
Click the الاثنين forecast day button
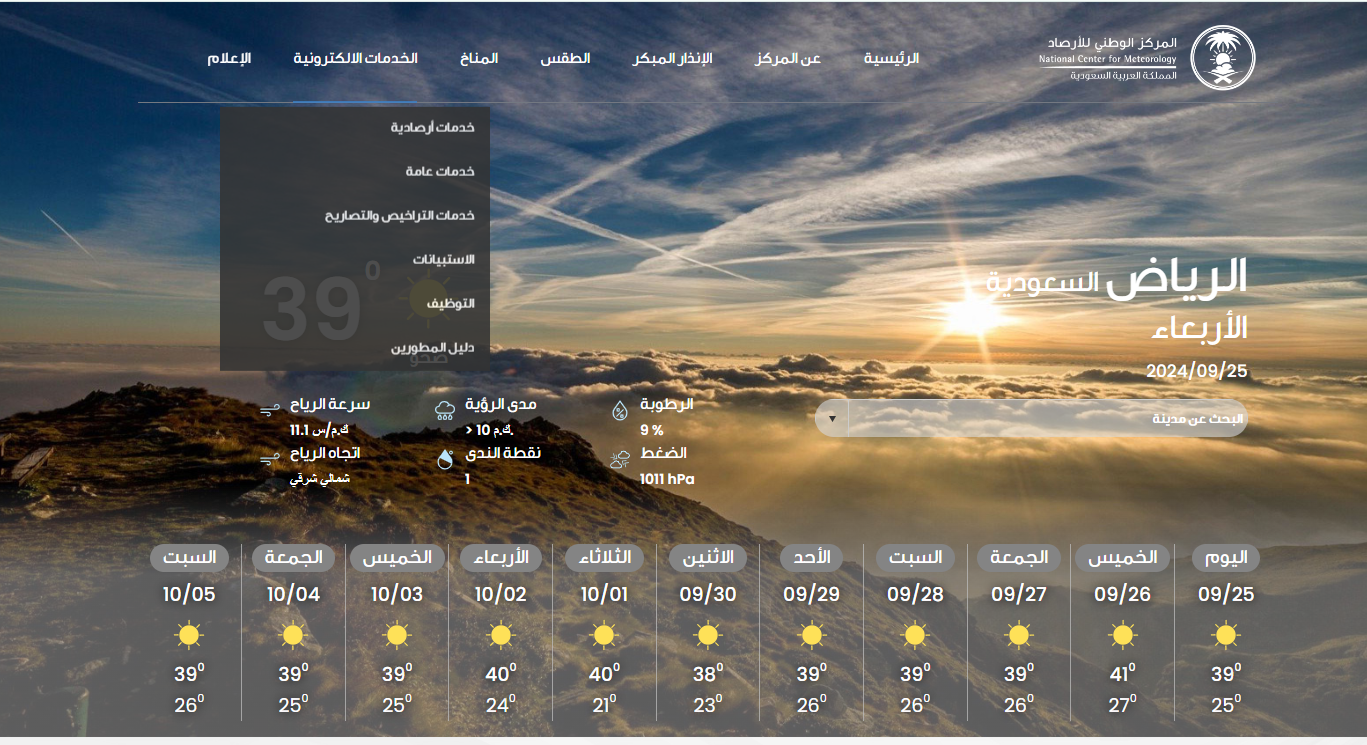(x=708, y=557)
